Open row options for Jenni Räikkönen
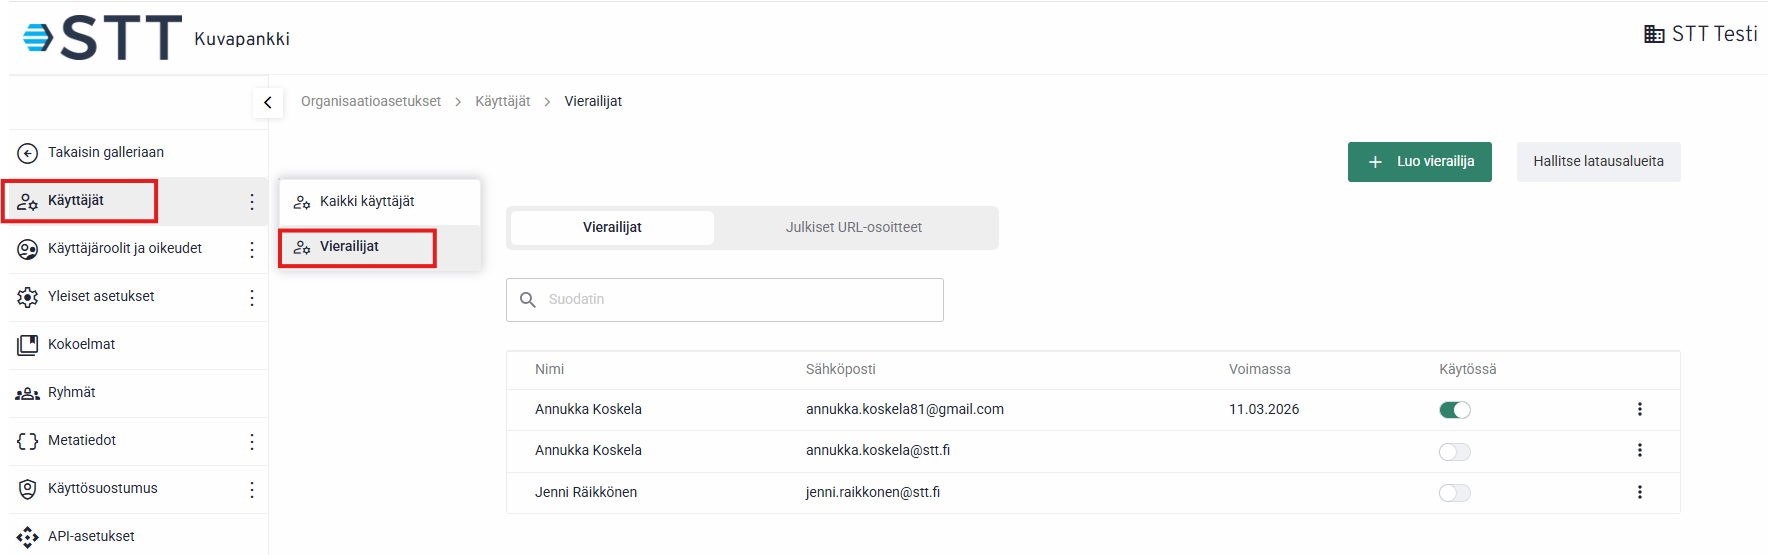Viewport: 1768px width, 555px height. pos(1640,492)
